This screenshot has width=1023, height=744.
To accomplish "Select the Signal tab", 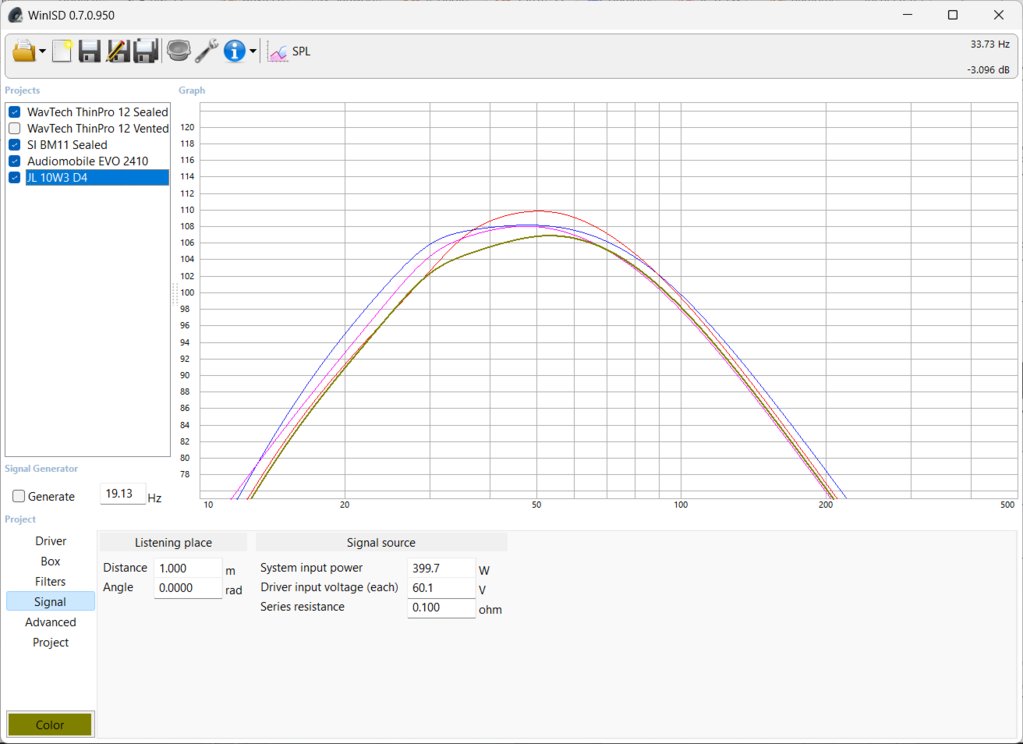I will coord(51,602).
